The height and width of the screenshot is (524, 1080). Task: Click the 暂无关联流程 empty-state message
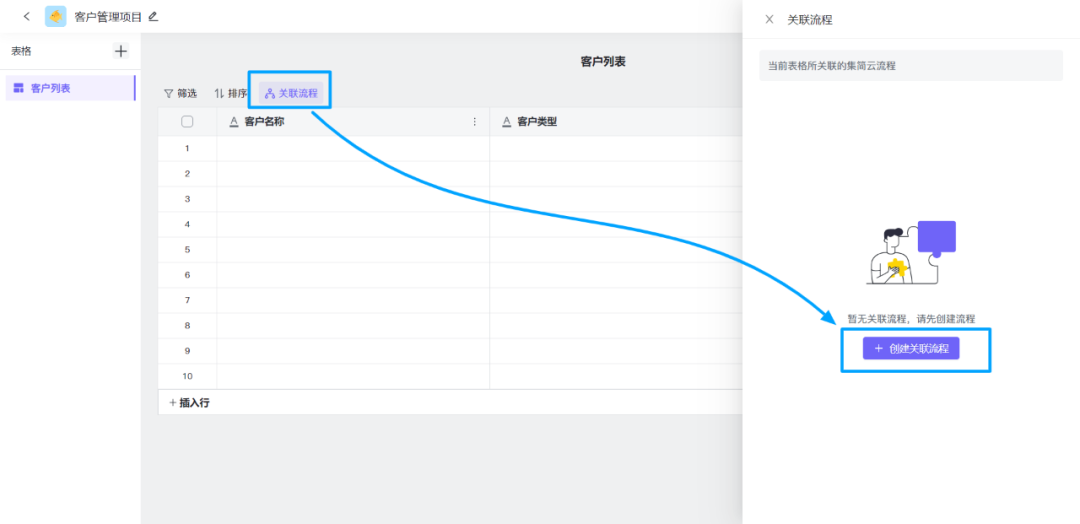coord(911,319)
